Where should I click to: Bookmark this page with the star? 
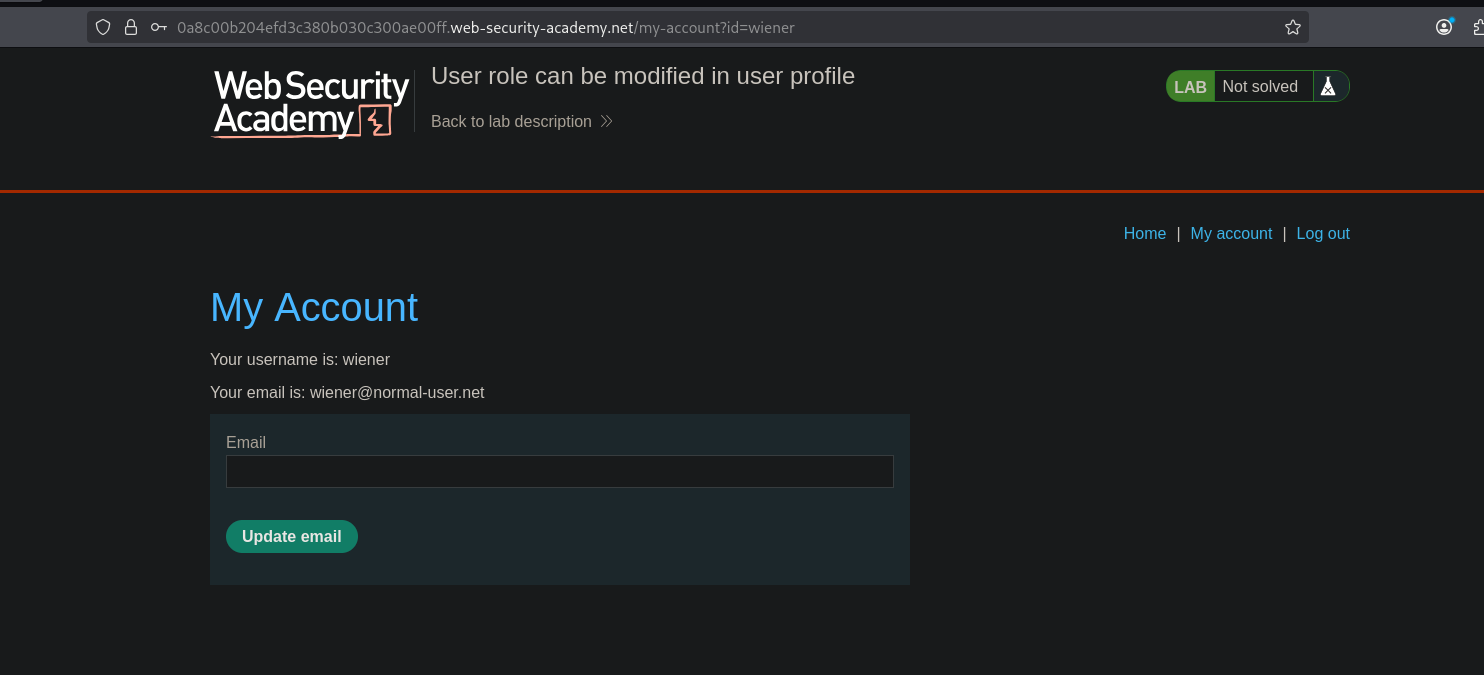(1292, 28)
